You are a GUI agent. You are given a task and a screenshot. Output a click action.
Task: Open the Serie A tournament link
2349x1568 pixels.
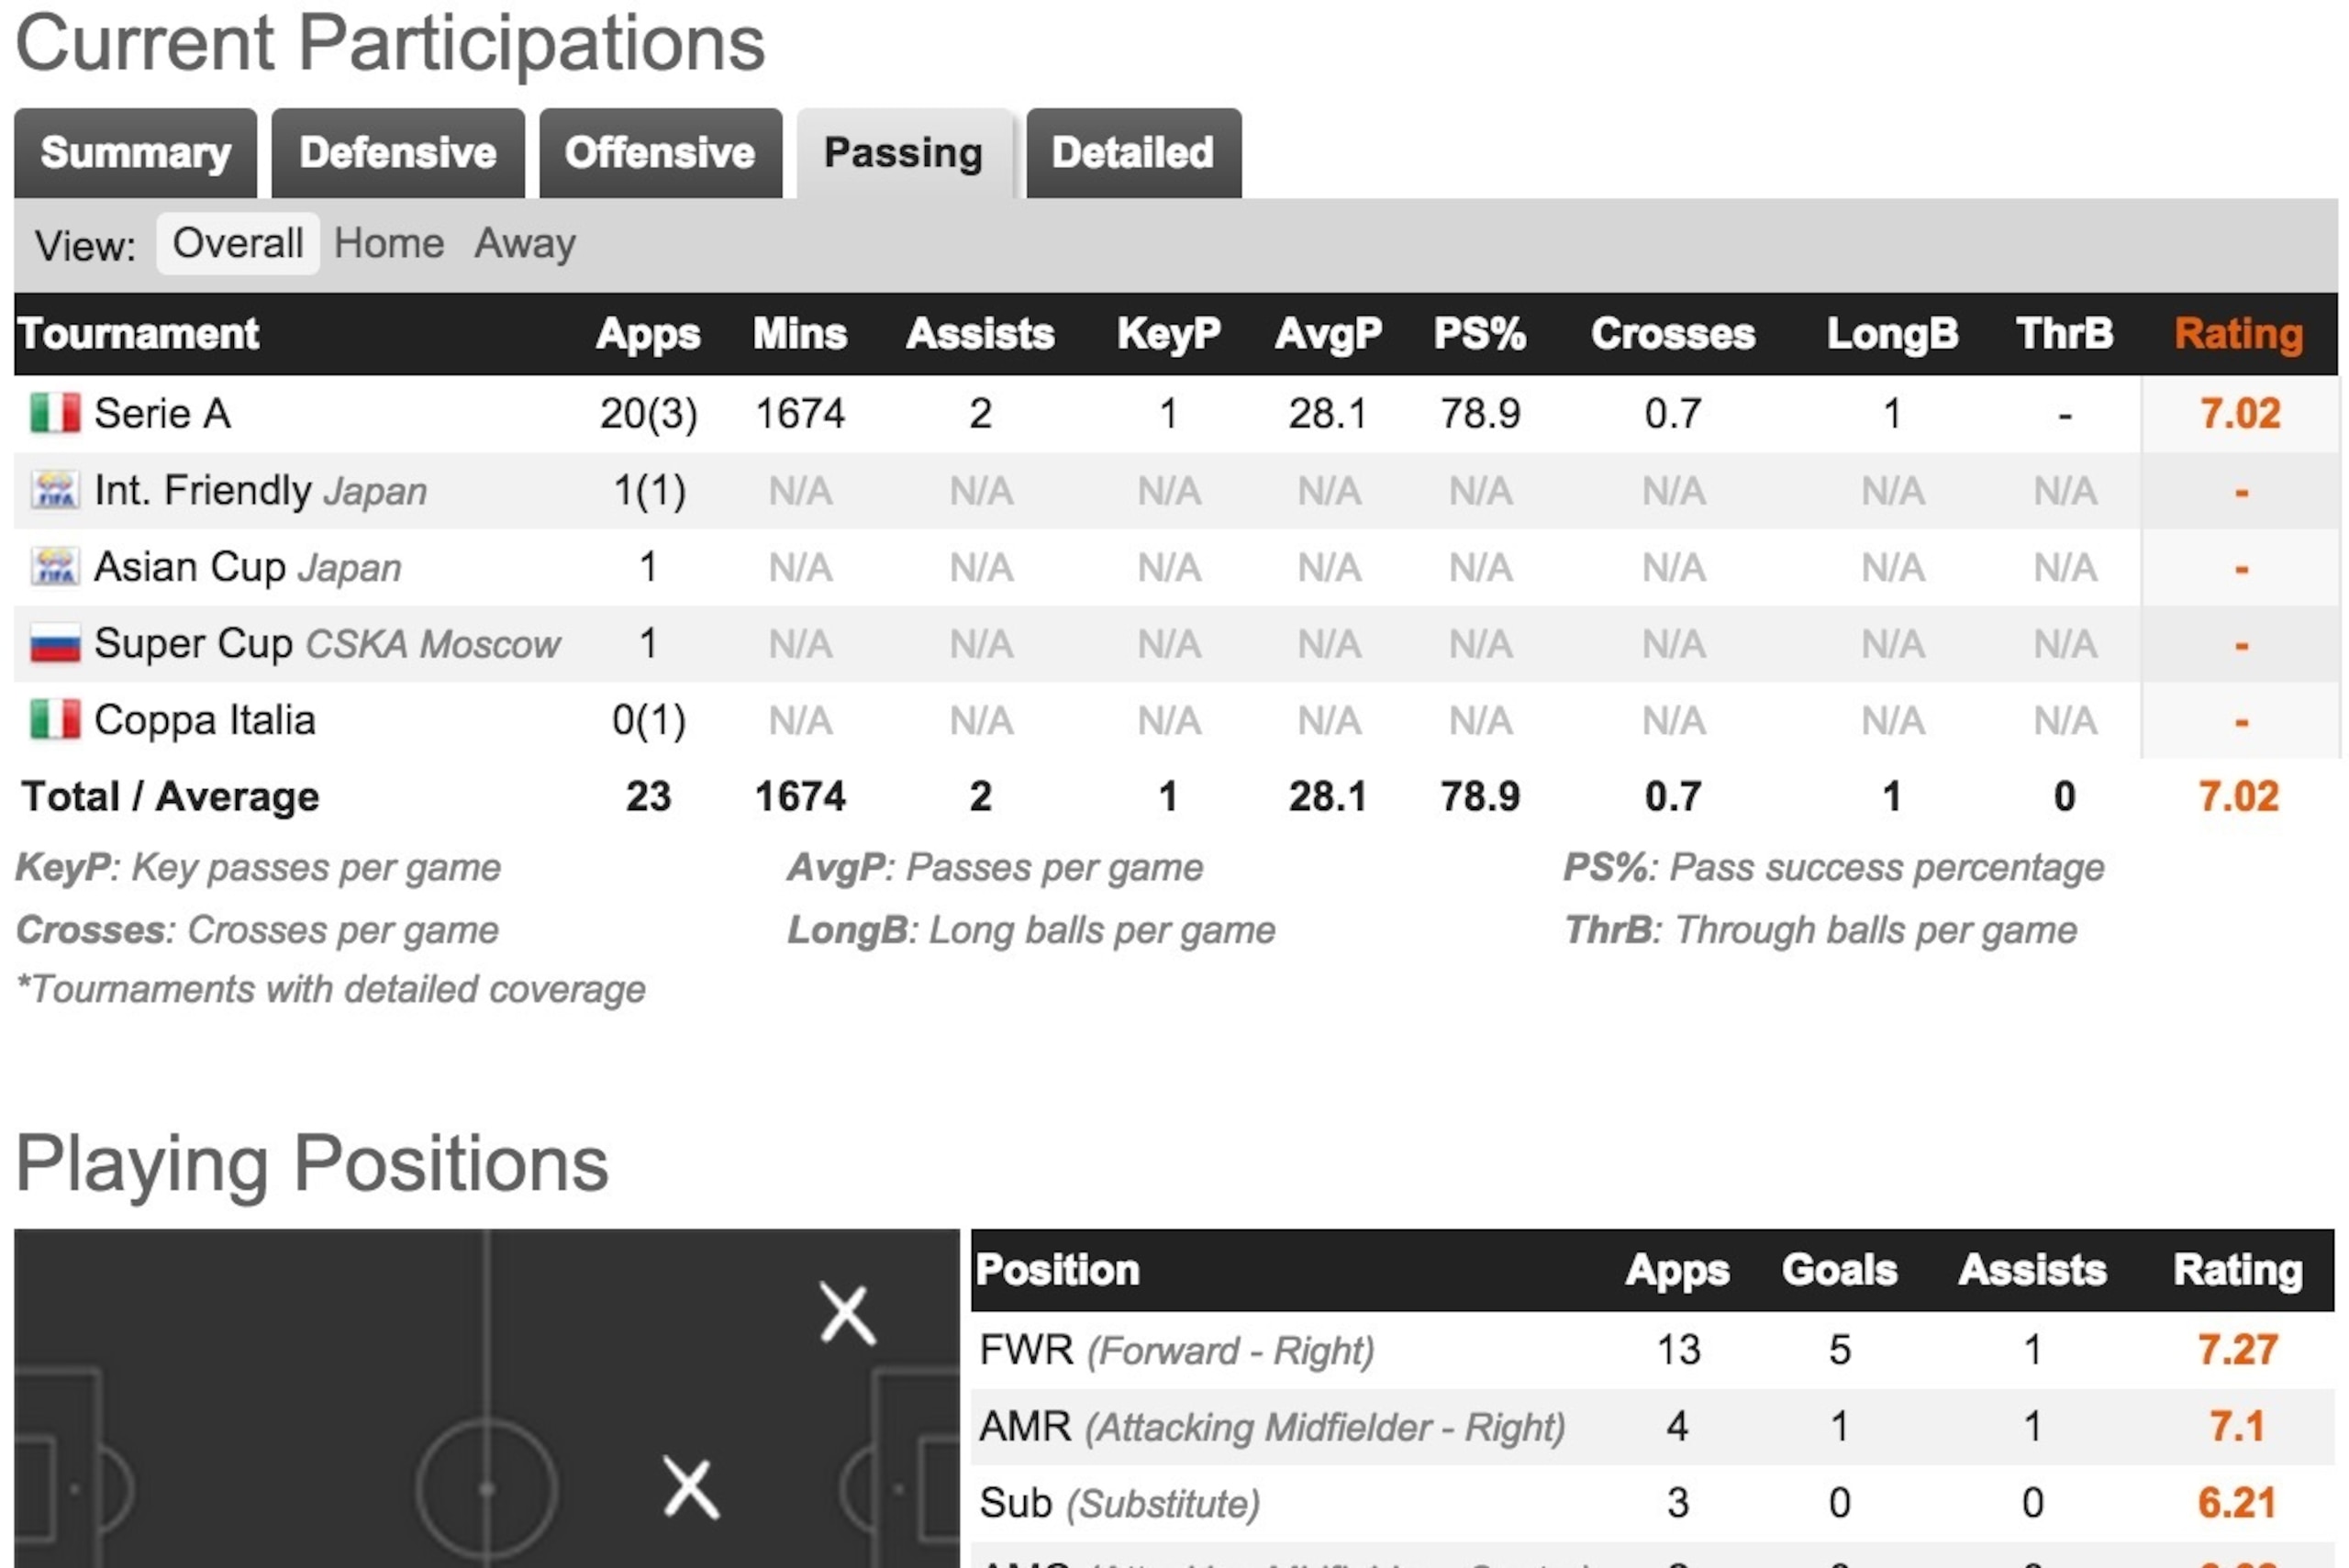(x=162, y=413)
